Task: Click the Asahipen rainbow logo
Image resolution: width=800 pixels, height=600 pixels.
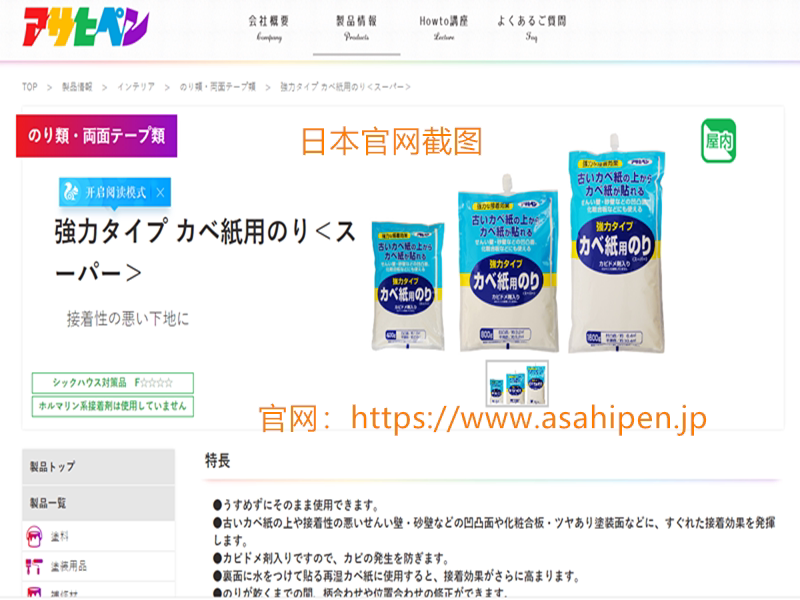Action: [86, 28]
